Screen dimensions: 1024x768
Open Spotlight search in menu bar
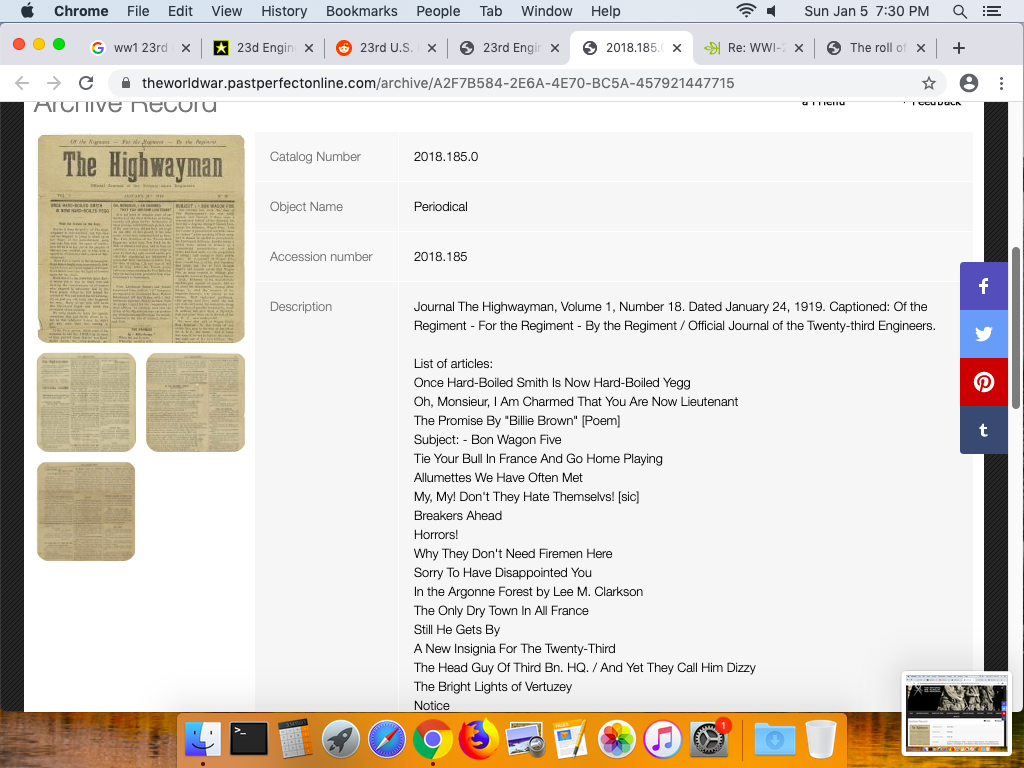[959, 11]
